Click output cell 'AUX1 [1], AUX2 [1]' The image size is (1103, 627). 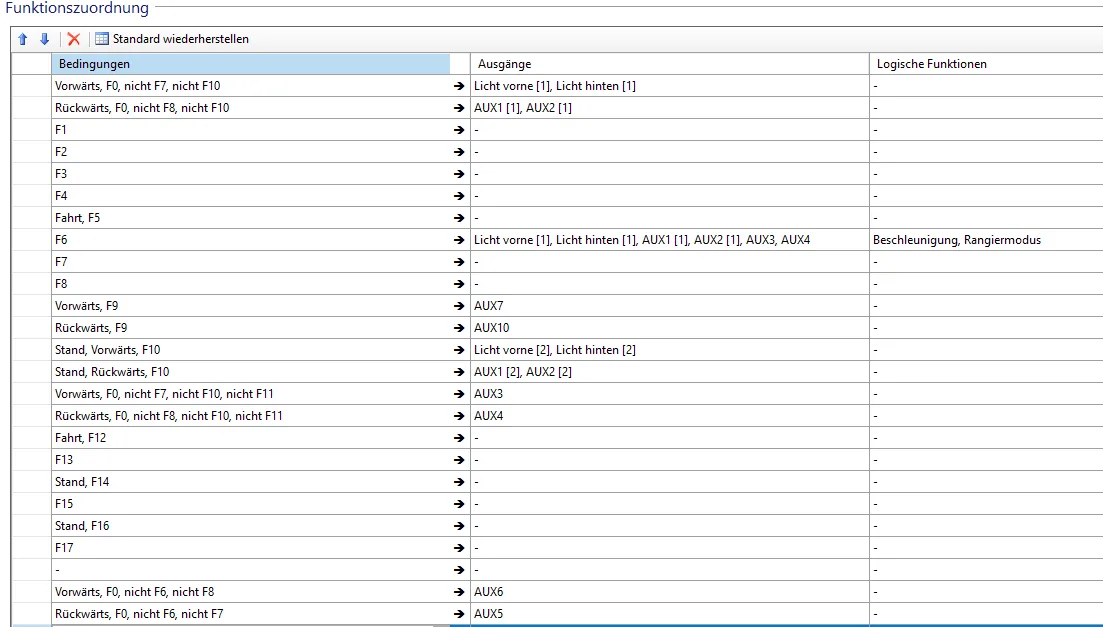[670, 108]
